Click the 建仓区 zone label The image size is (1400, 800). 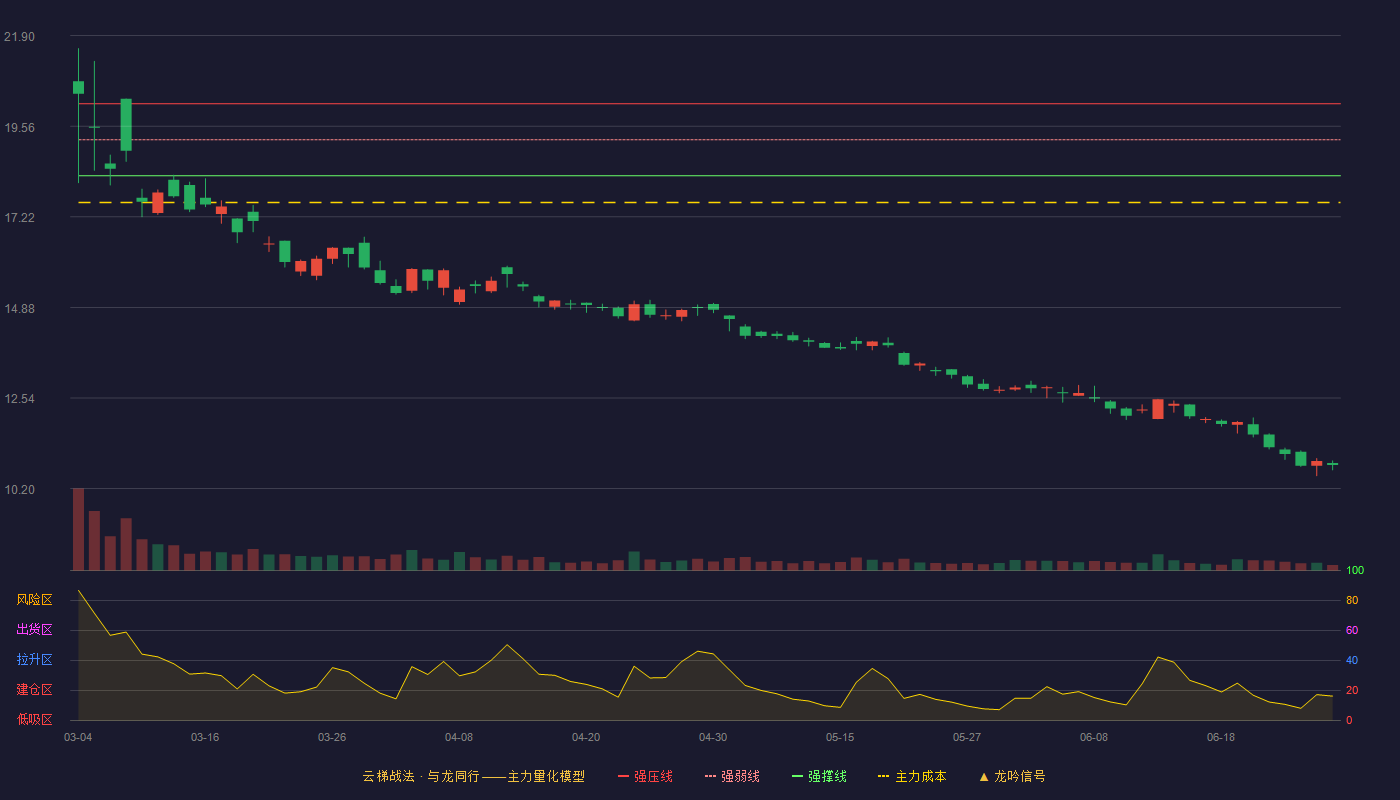pos(34,690)
